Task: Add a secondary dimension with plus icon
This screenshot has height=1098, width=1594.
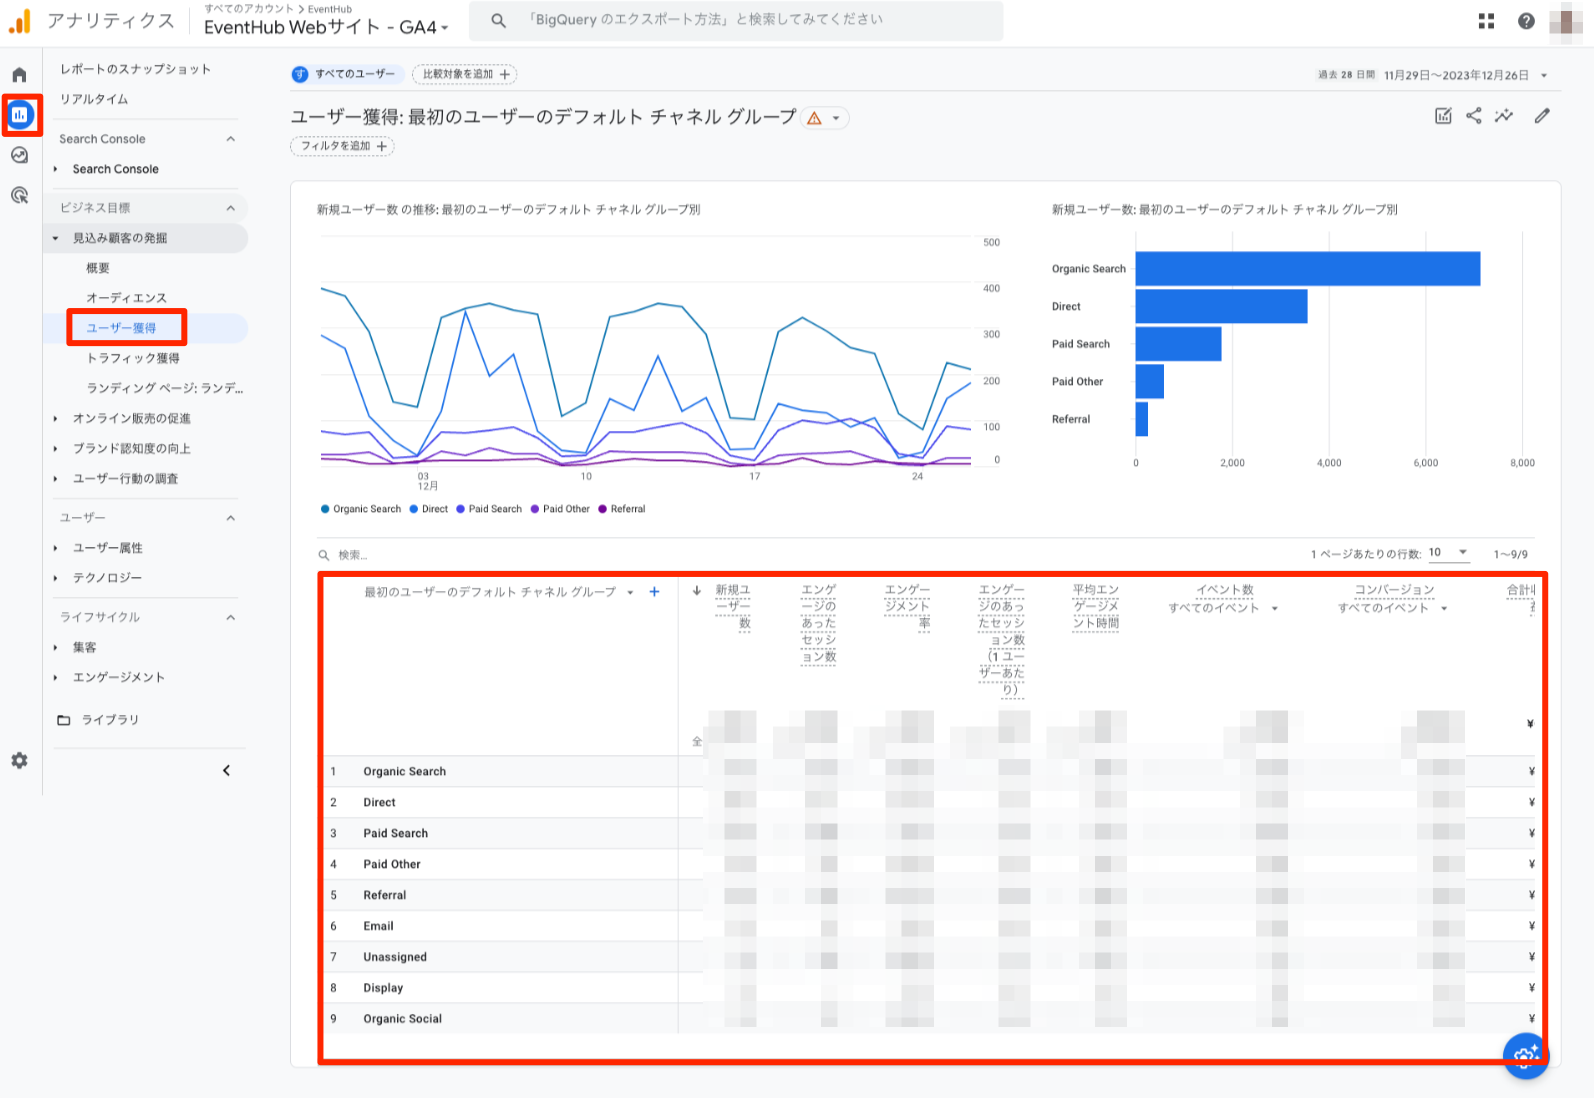Action: click(654, 592)
